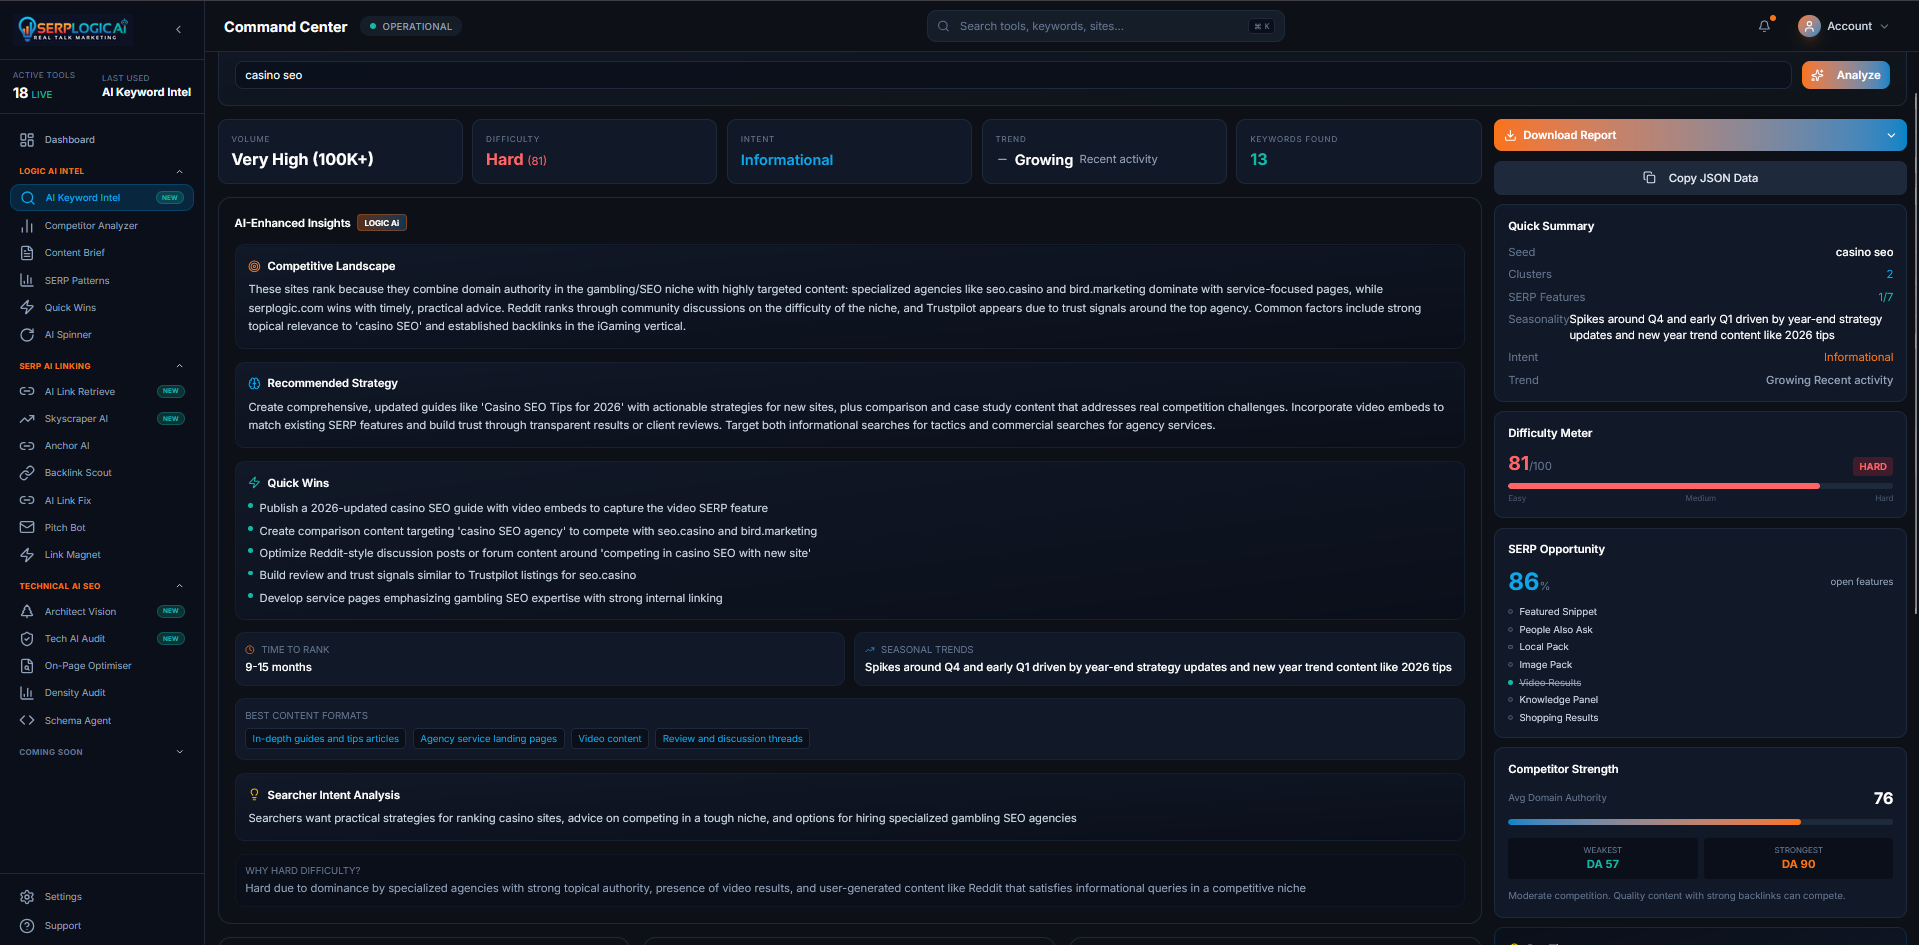Click the Pitch Bot envelope icon
Viewport: 1919px width, 945px height.
(27, 527)
